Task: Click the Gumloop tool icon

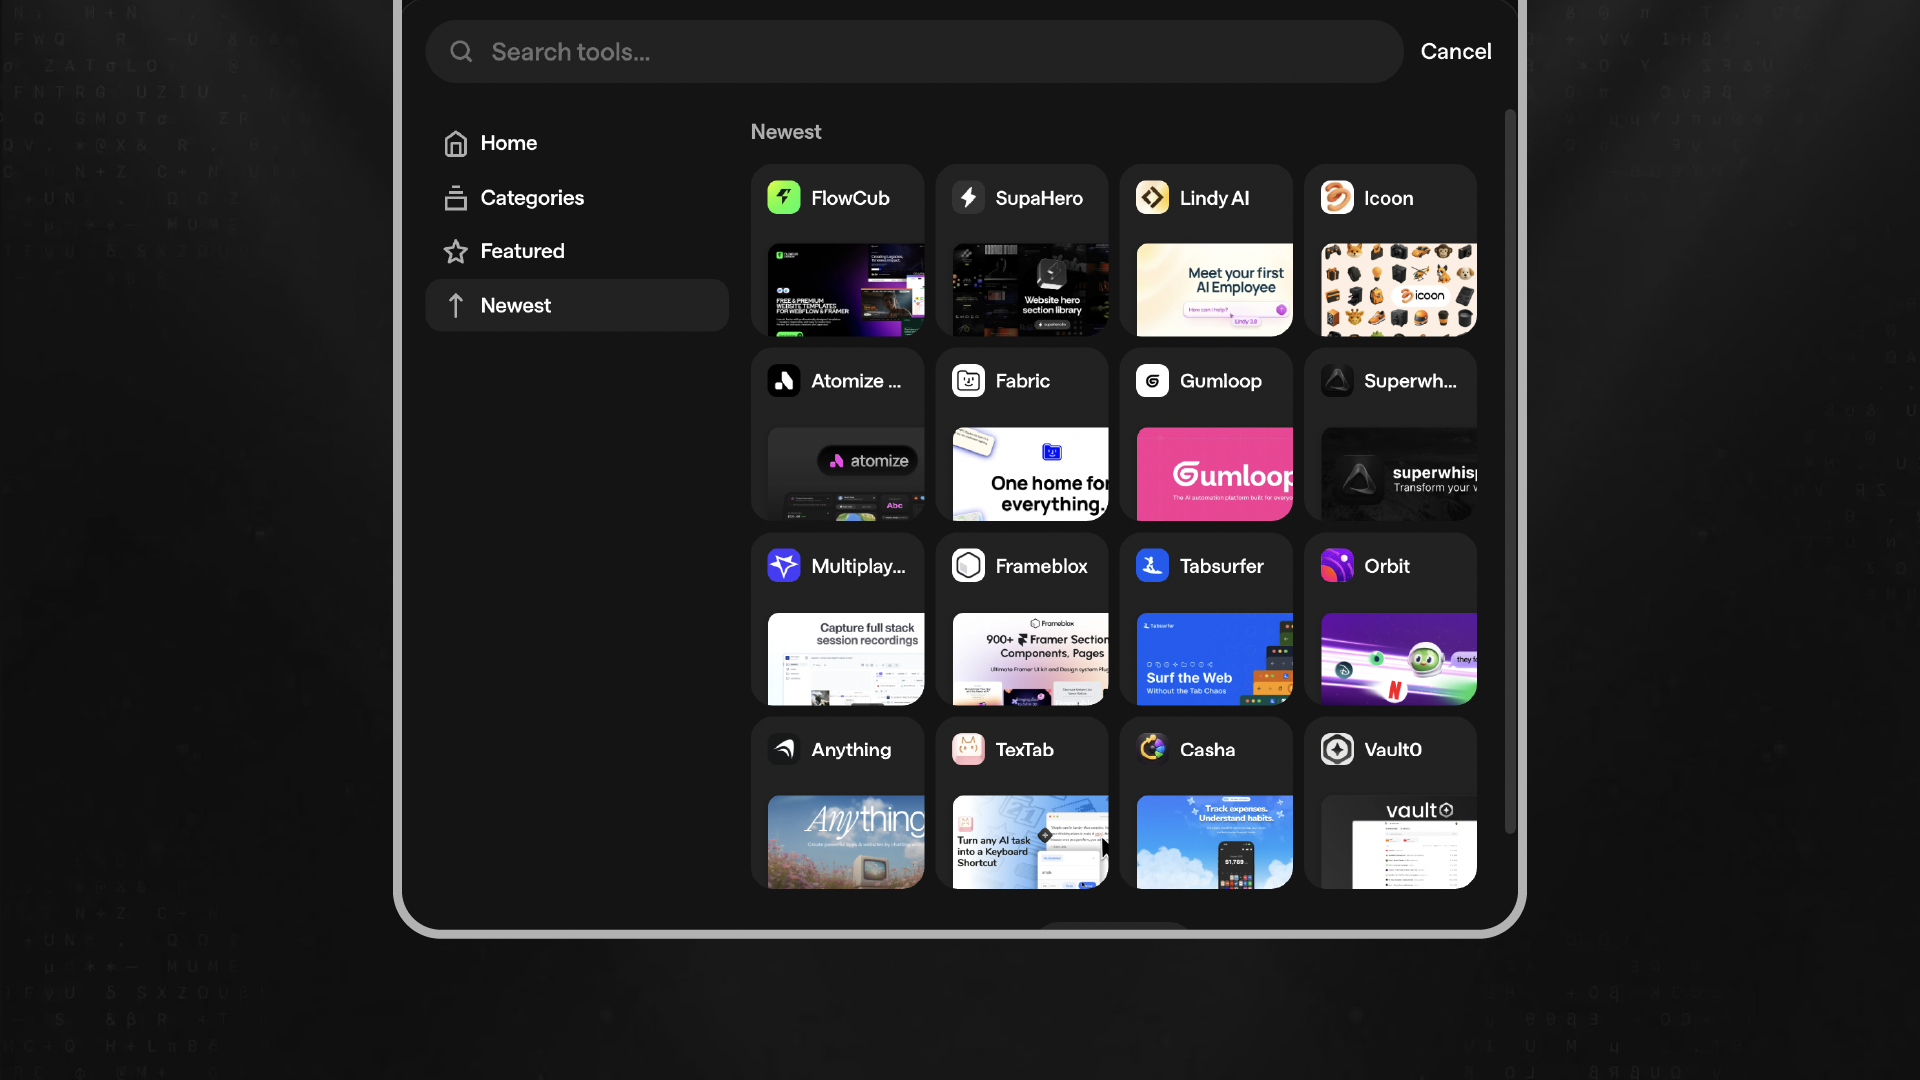Action: point(1152,381)
